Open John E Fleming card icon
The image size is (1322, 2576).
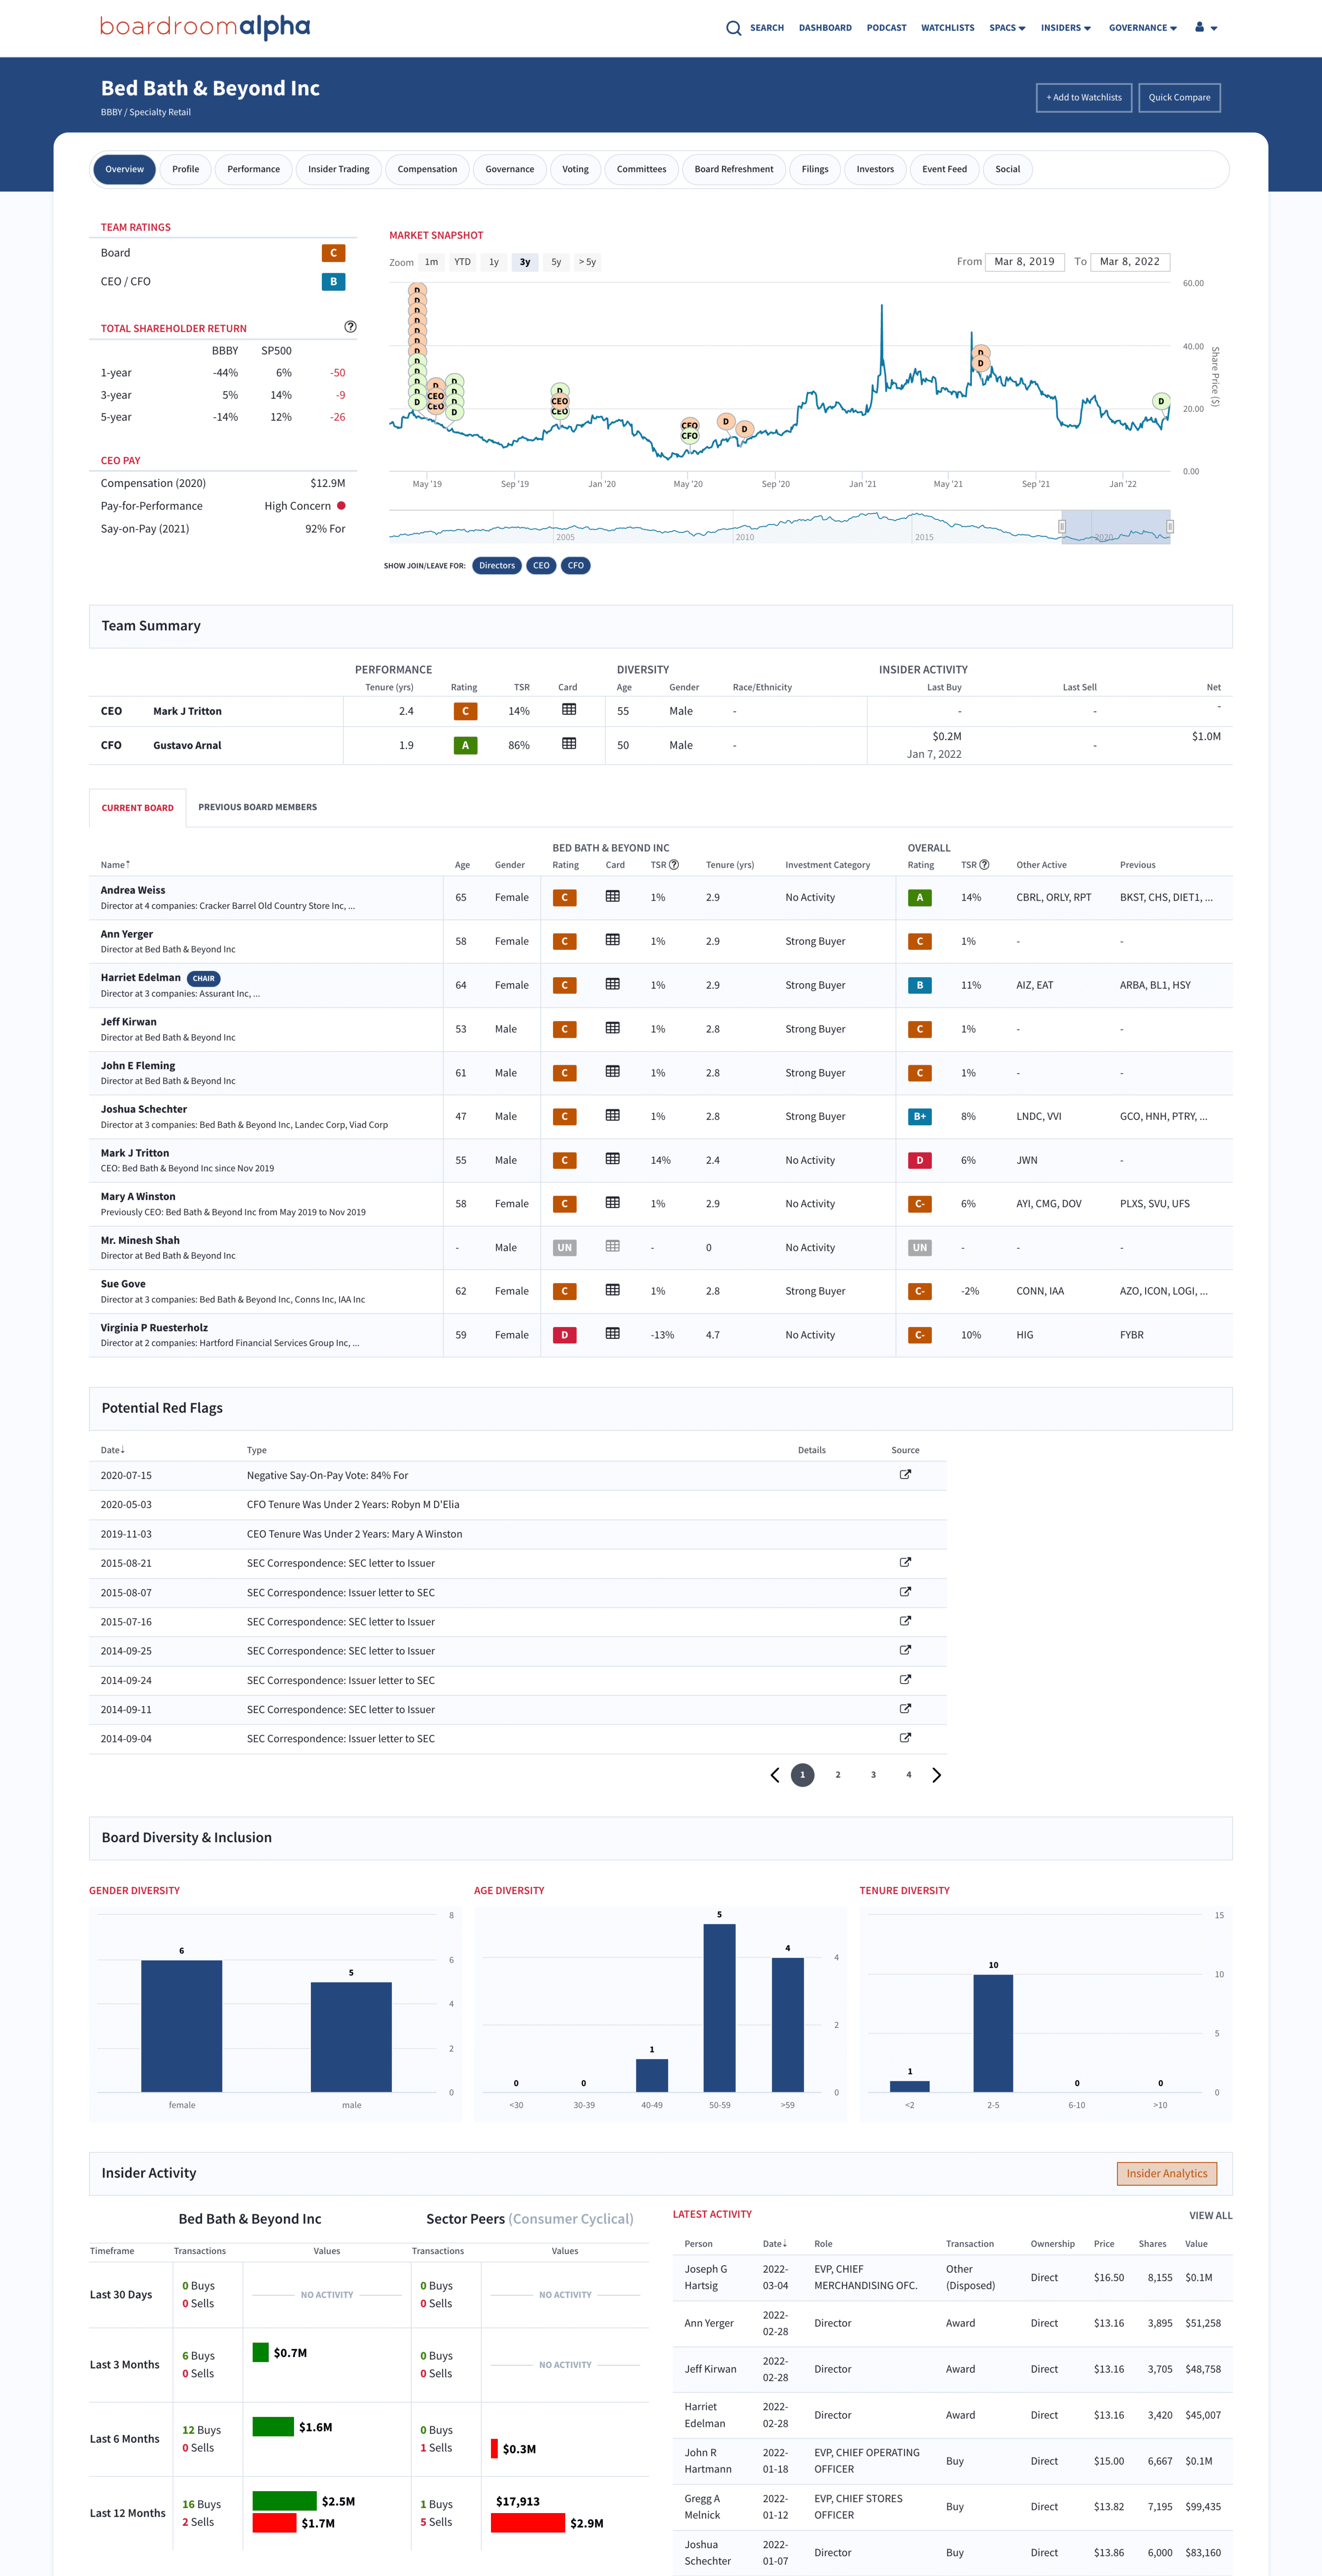[x=613, y=1072]
